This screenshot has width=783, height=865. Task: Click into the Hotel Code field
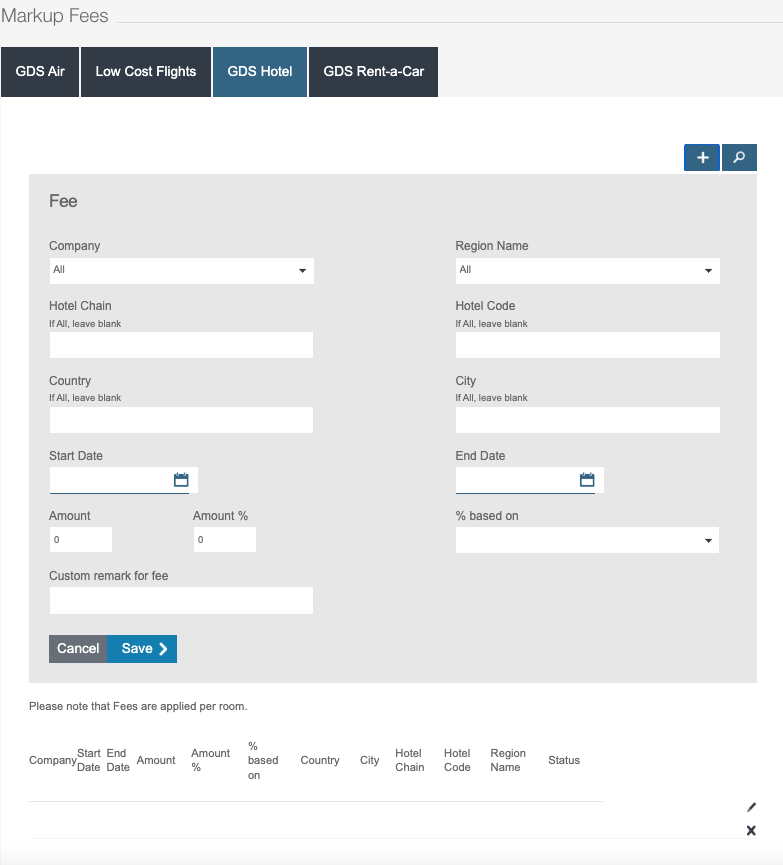(x=587, y=346)
